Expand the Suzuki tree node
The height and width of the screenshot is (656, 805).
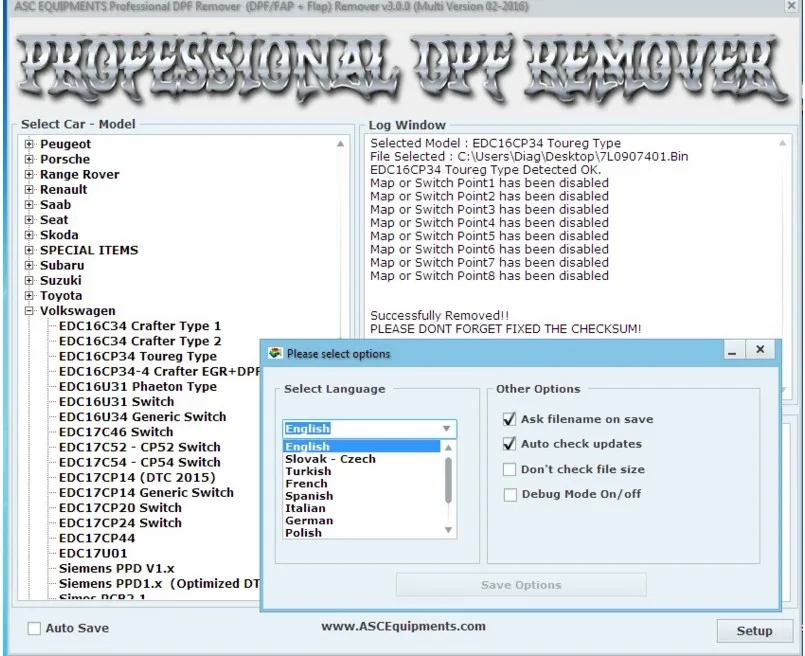(x=29, y=280)
